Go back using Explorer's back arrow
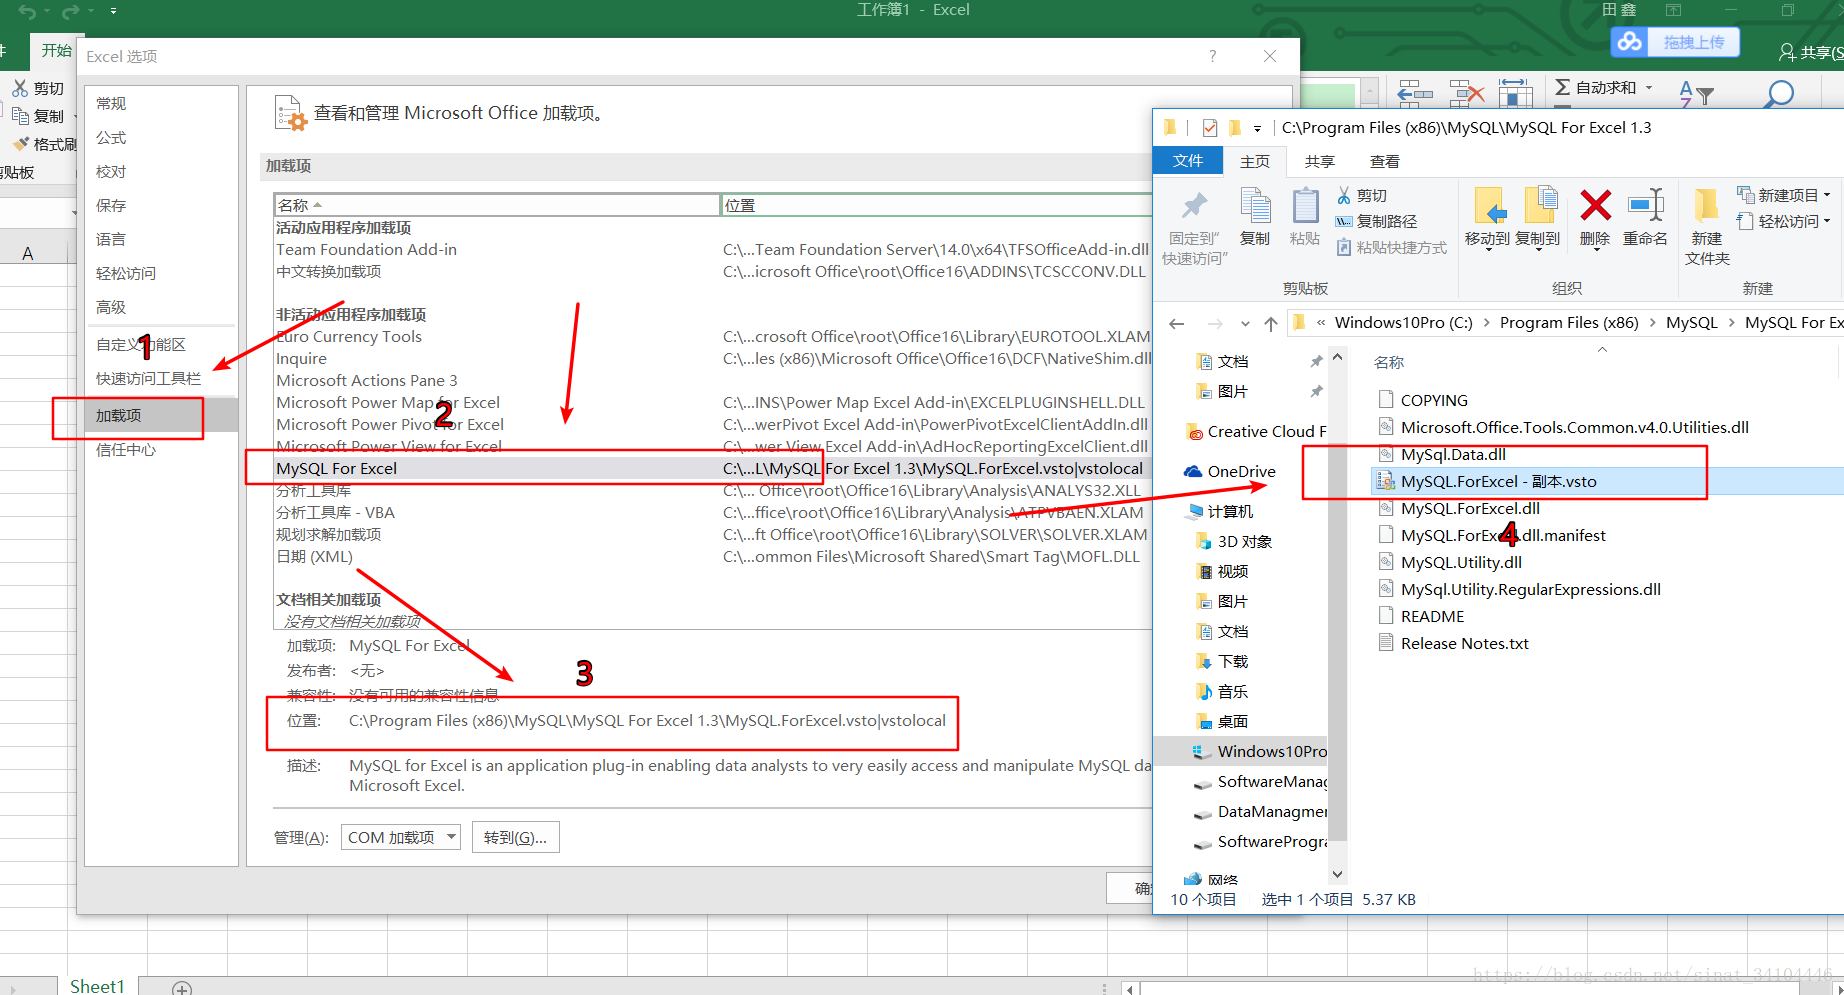This screenshot has width=1844, height=995. coord(1177,323)
